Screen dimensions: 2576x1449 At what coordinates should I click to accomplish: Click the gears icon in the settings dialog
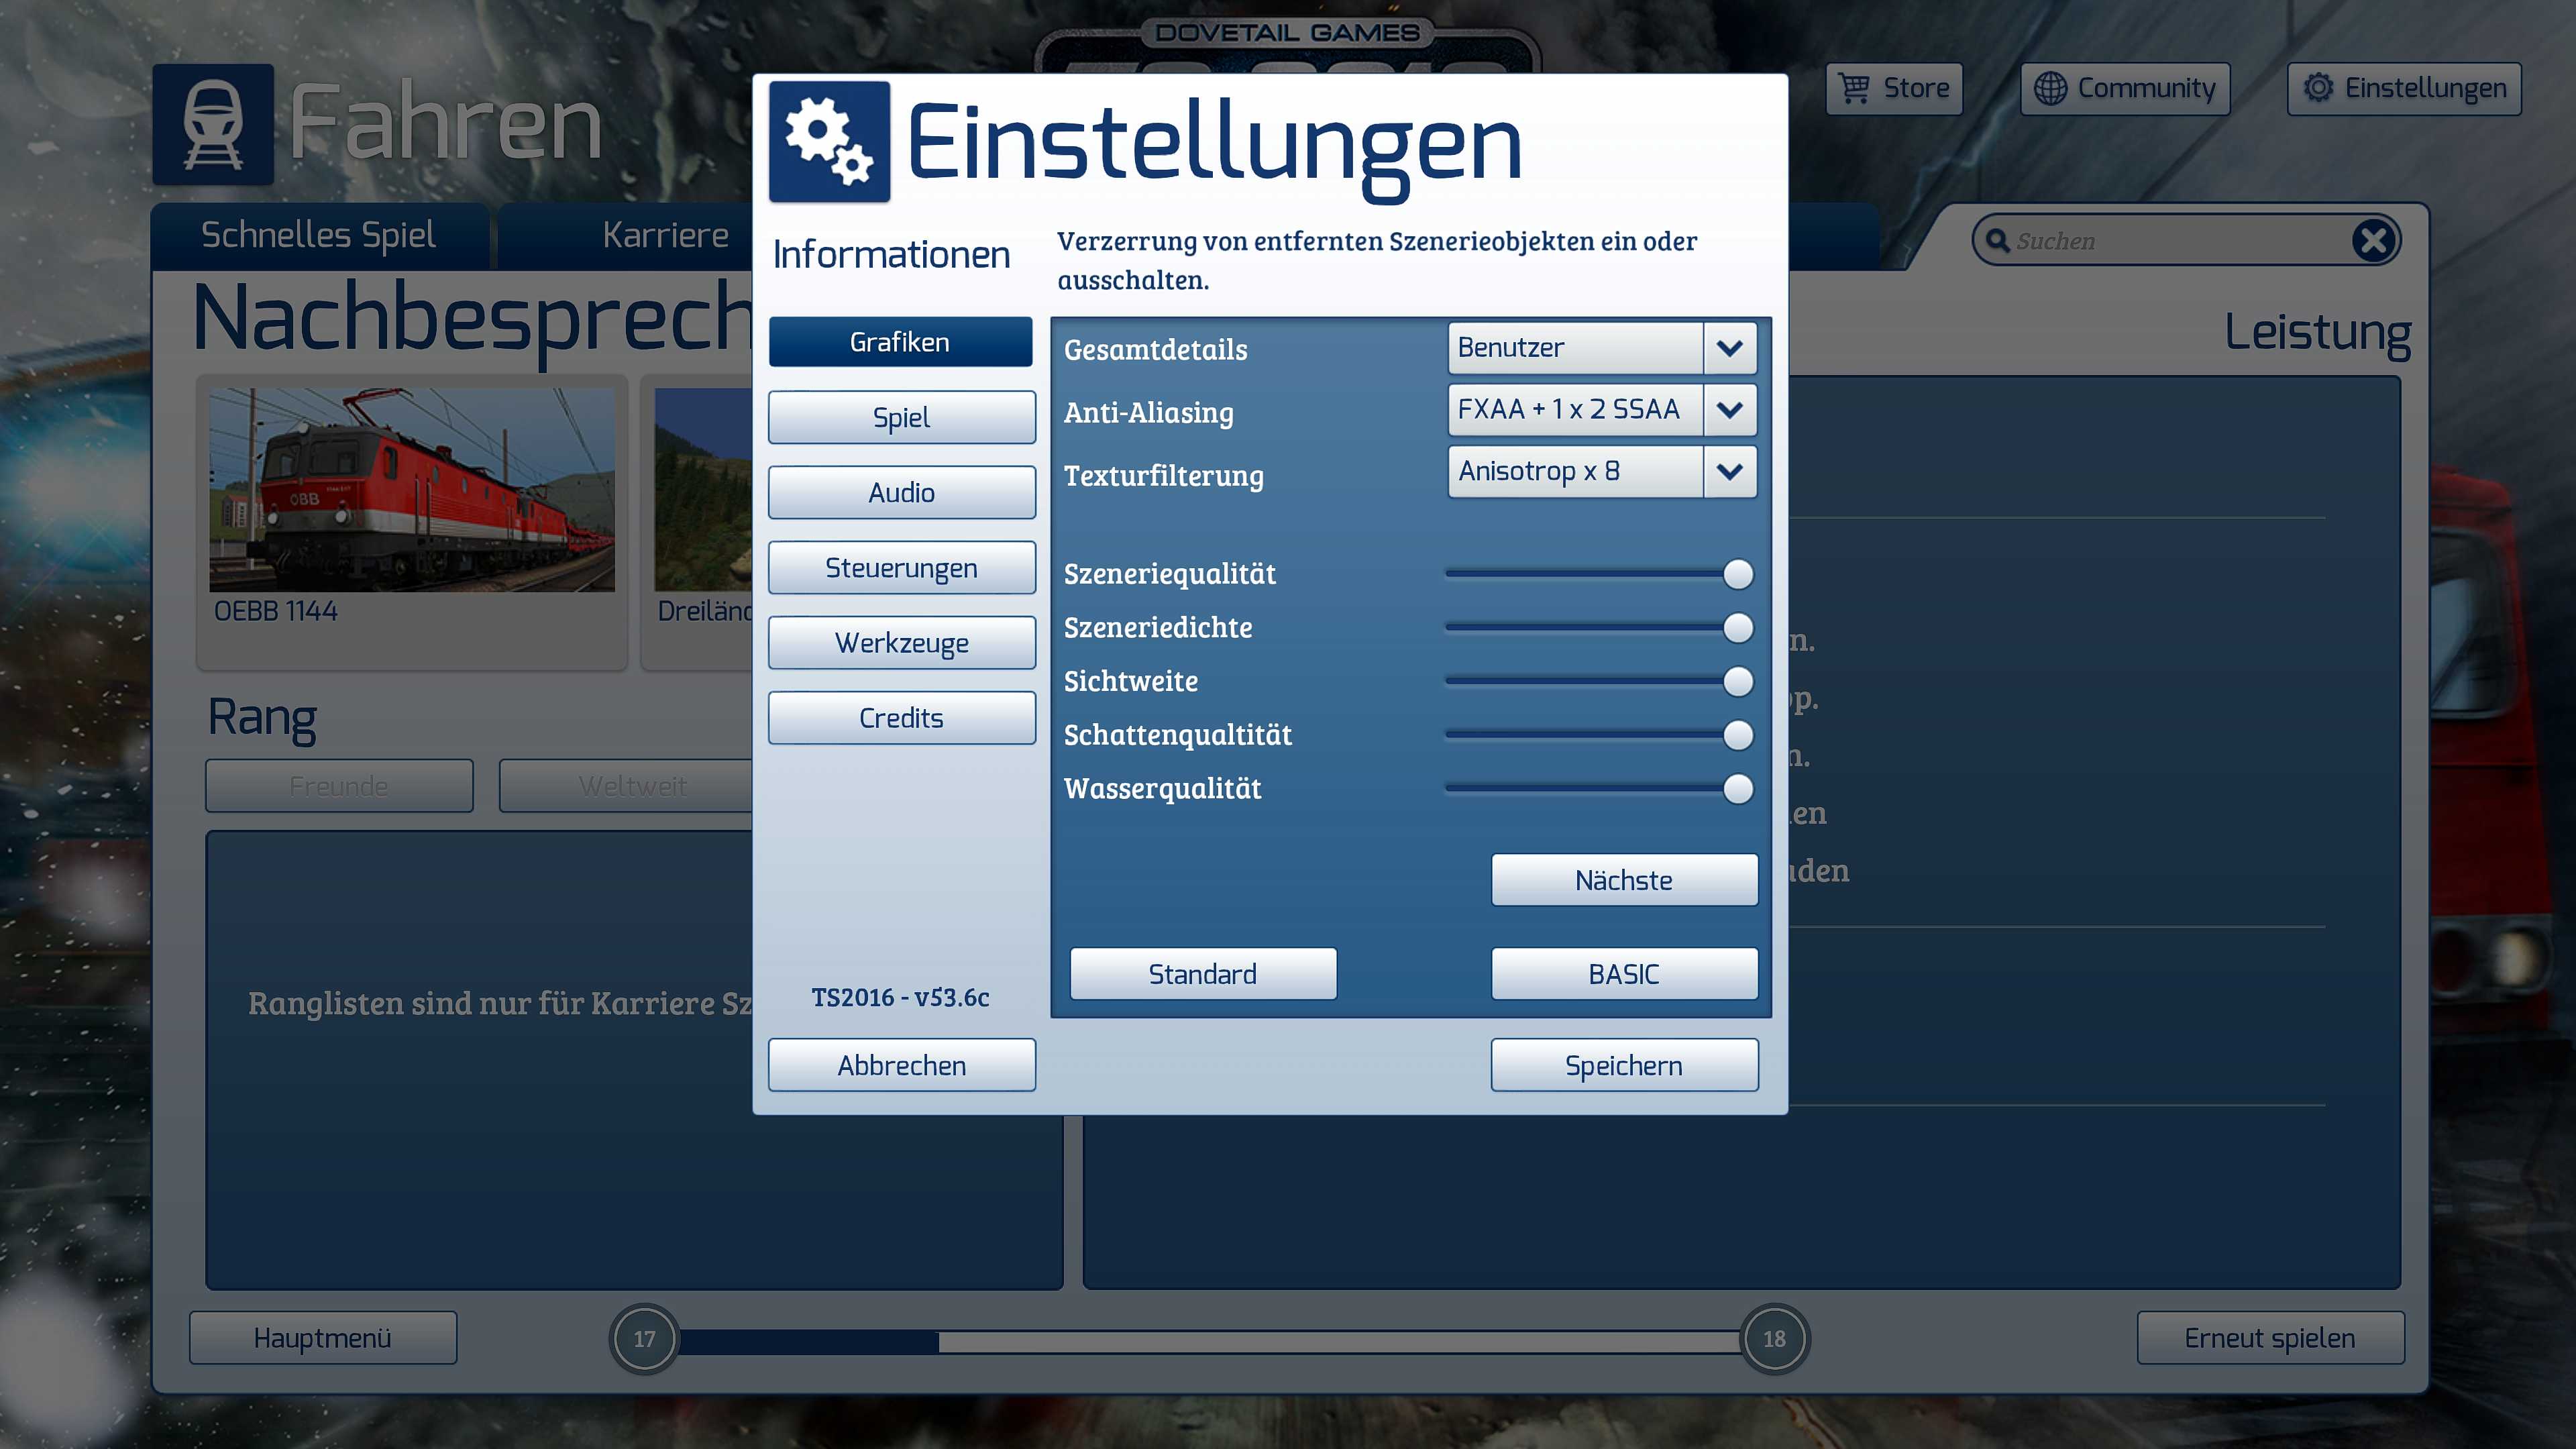tap(829, 142)
